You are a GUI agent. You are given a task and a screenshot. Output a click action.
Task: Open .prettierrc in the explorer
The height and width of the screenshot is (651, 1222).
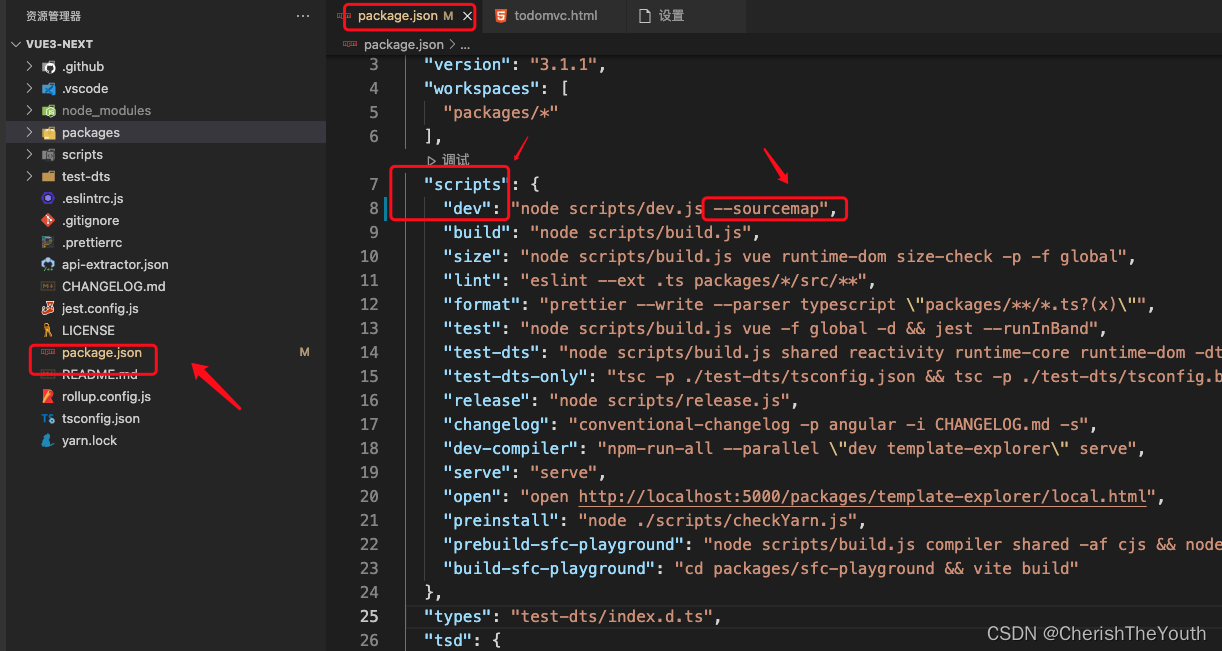point(91,242)
